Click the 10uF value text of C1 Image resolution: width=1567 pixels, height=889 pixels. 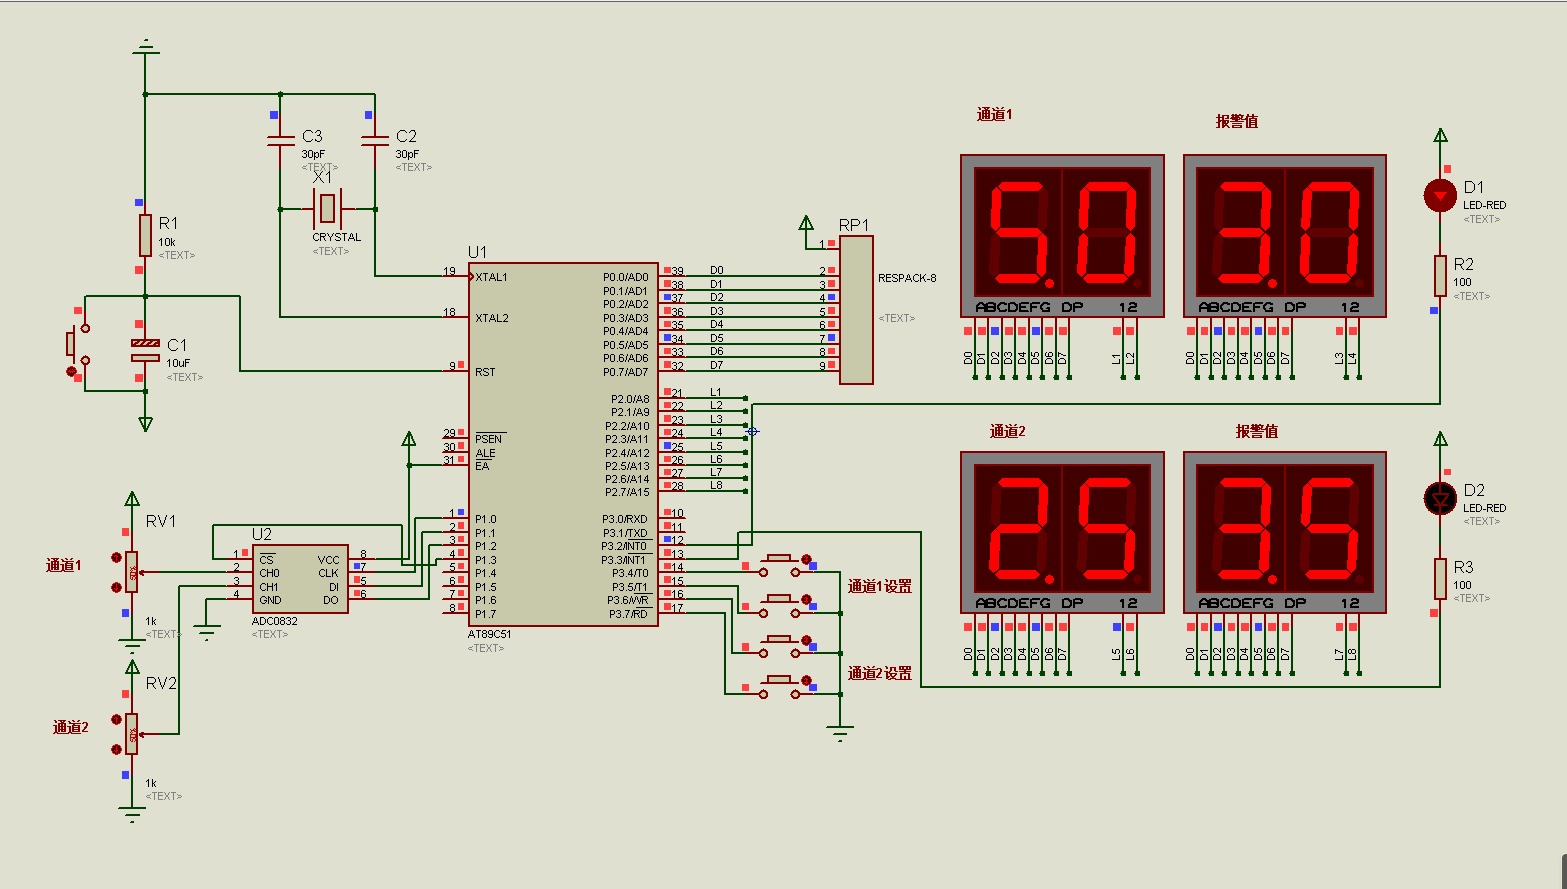coord(178,364)
